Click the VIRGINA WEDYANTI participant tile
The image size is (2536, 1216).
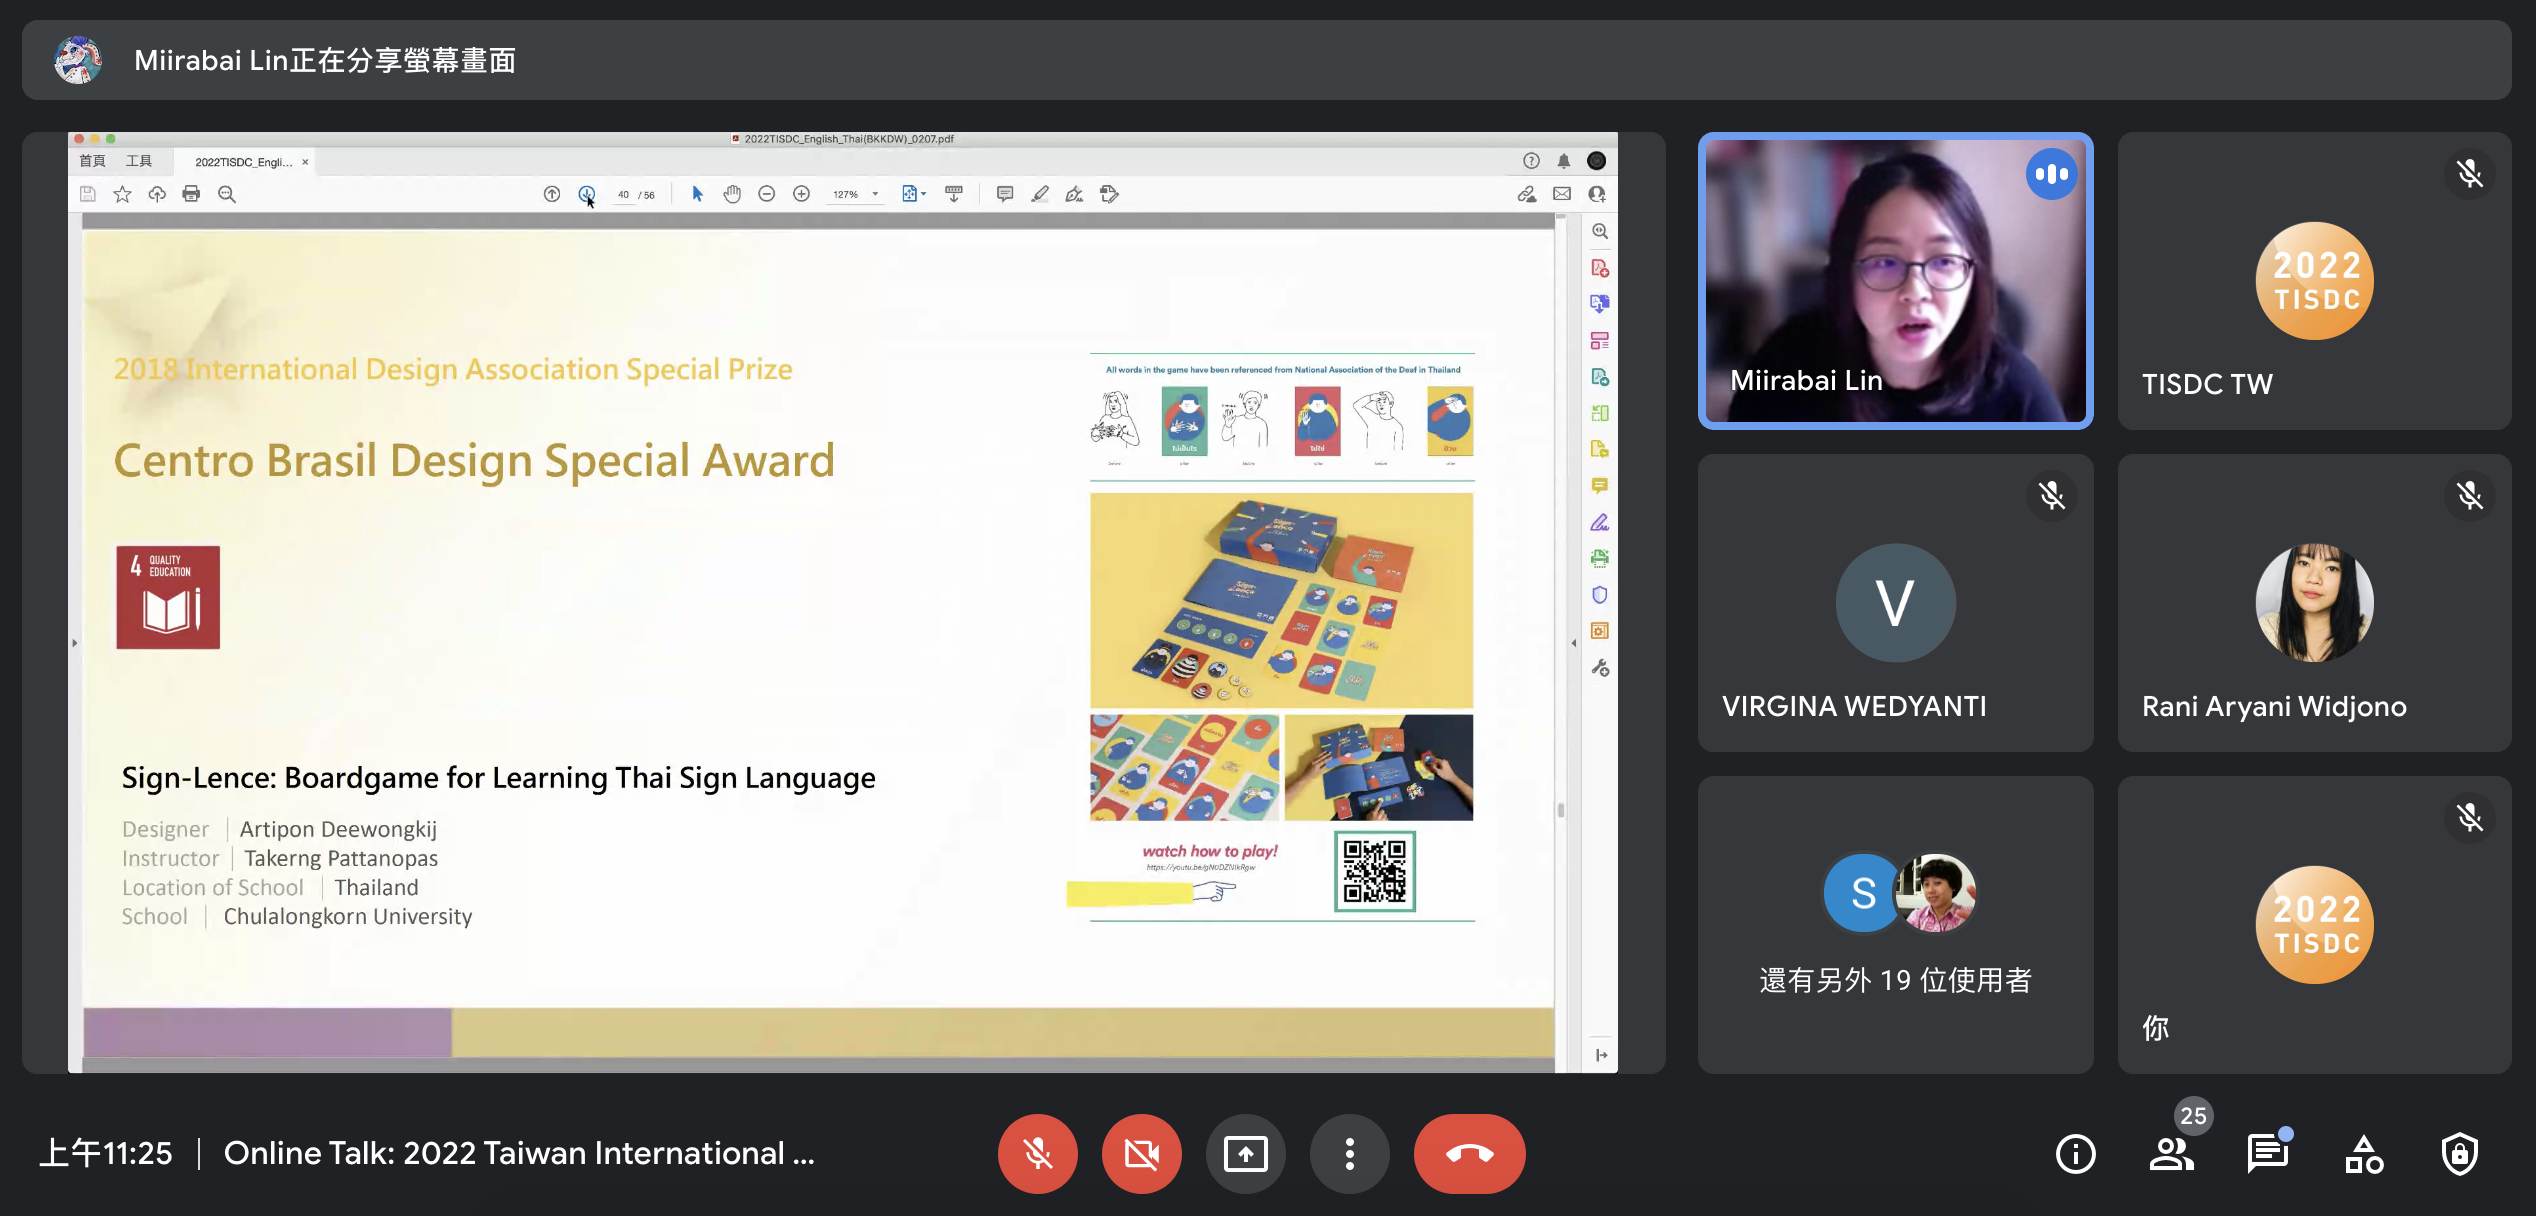pyautogui.click(x=1894, y=603)
